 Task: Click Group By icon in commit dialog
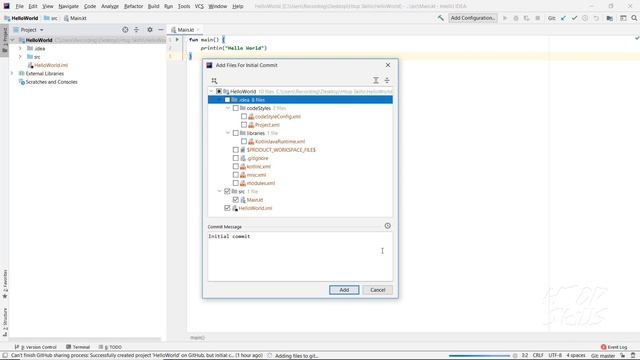tap(214, 80)
